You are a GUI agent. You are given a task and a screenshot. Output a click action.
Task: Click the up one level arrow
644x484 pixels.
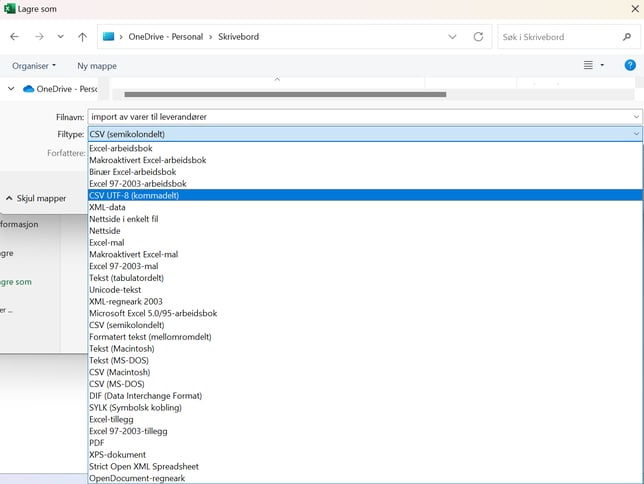click(82, 37)
